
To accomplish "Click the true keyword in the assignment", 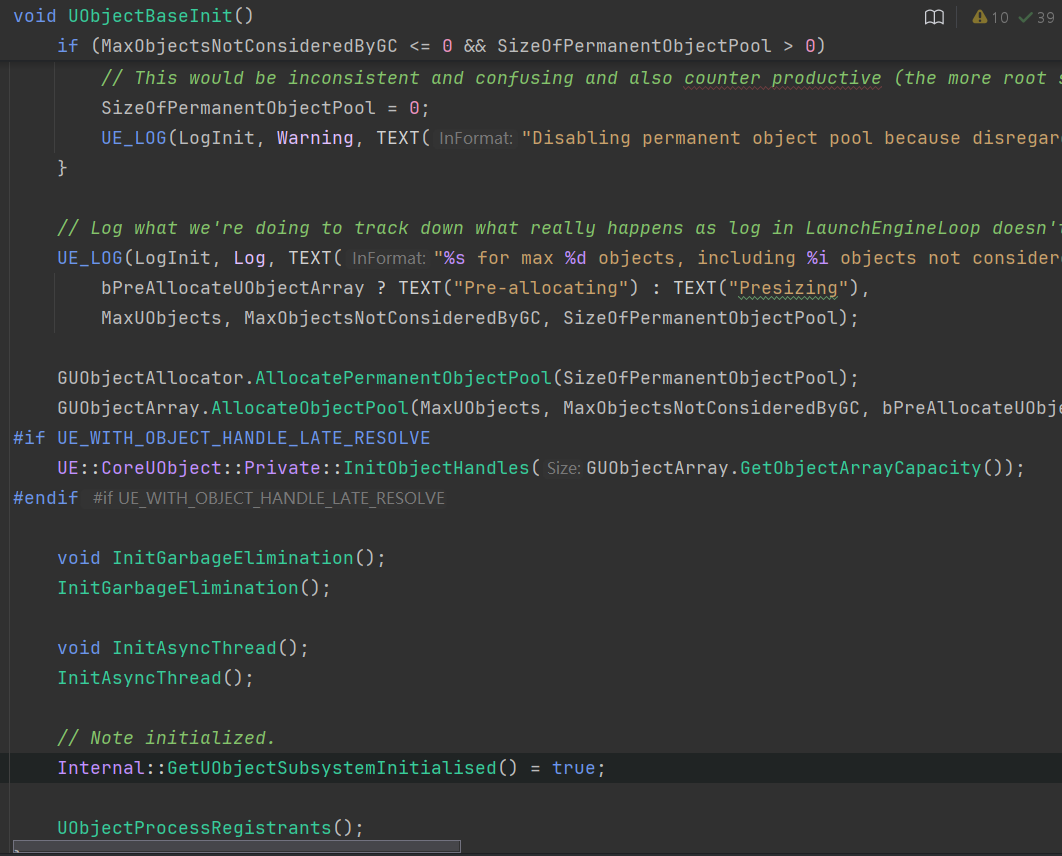I will pos(573,768).
